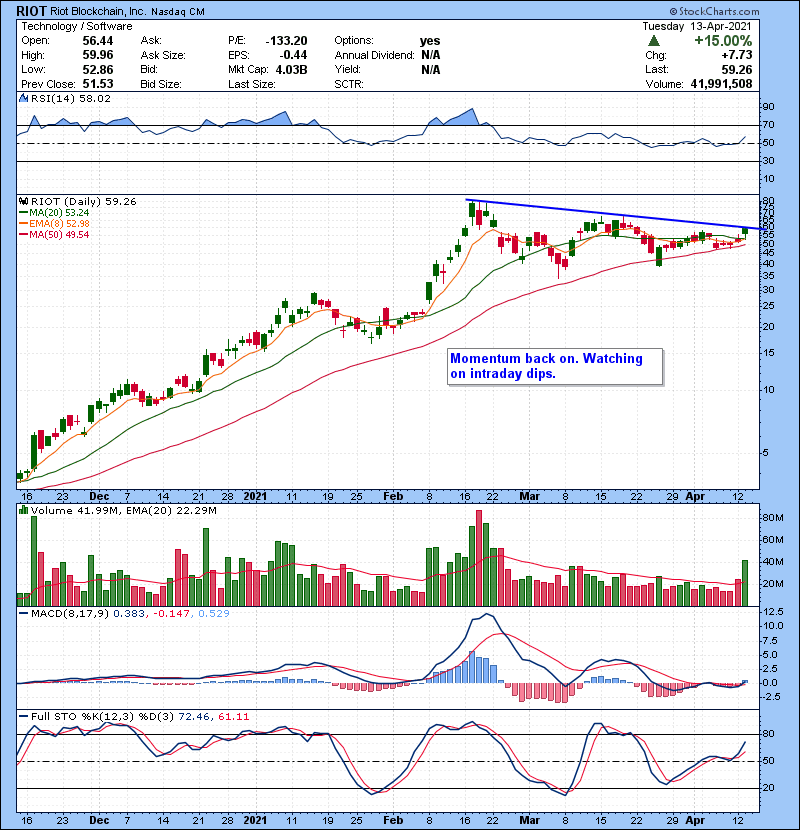Click the High value 59.96
800x830 pixels.
(98, 55)
